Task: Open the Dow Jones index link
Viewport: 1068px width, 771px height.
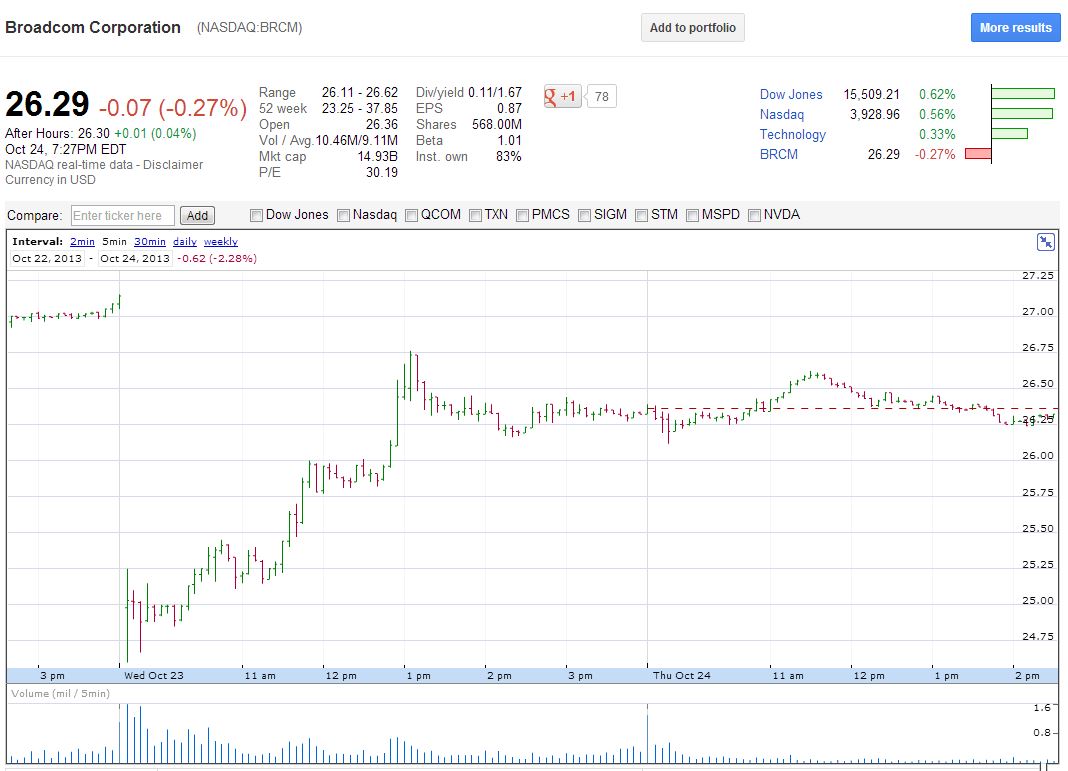Action: [x=791, y=95]
